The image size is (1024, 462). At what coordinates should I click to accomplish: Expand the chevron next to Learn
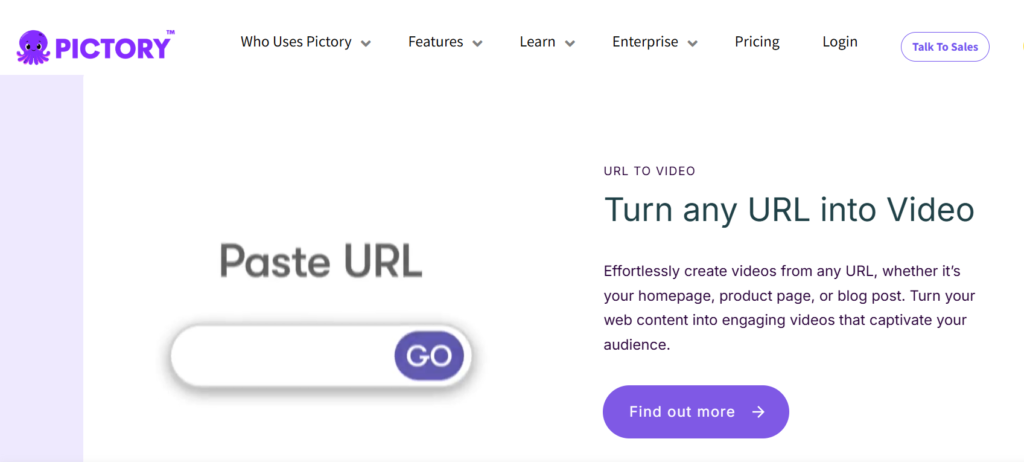coord(570,44)
